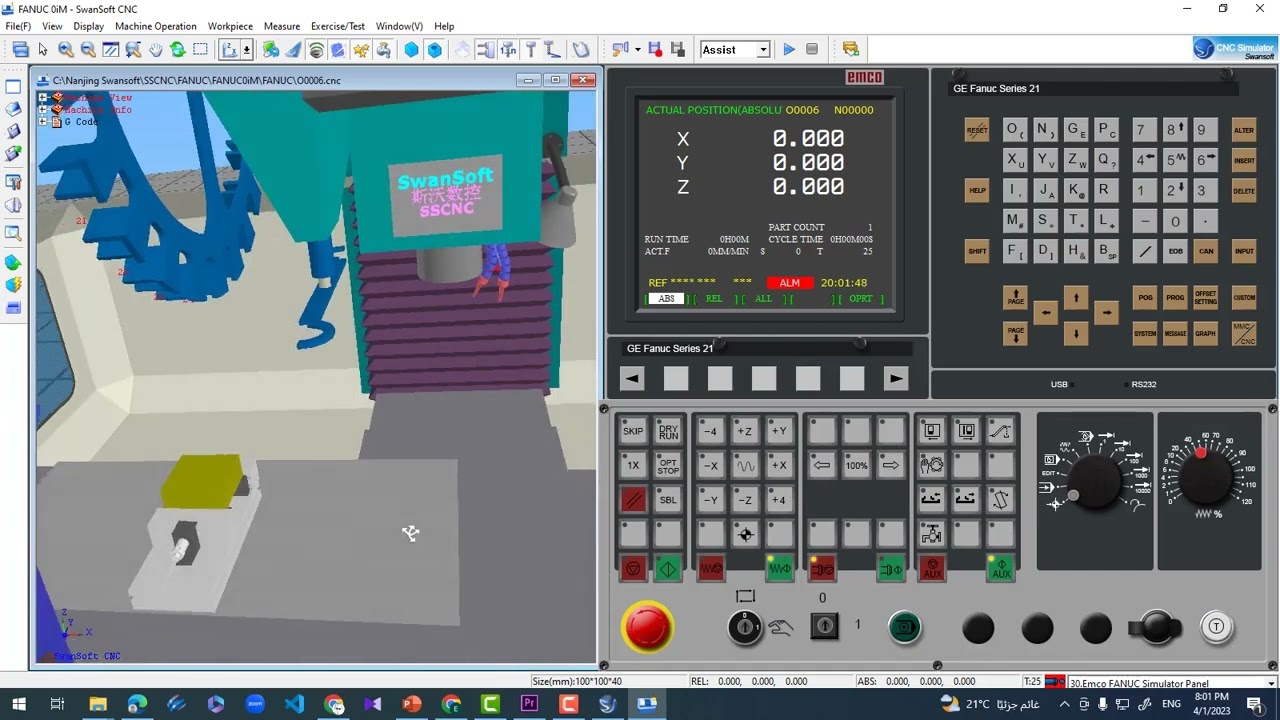Open the Workpiece menu

(x=230, y=26)
